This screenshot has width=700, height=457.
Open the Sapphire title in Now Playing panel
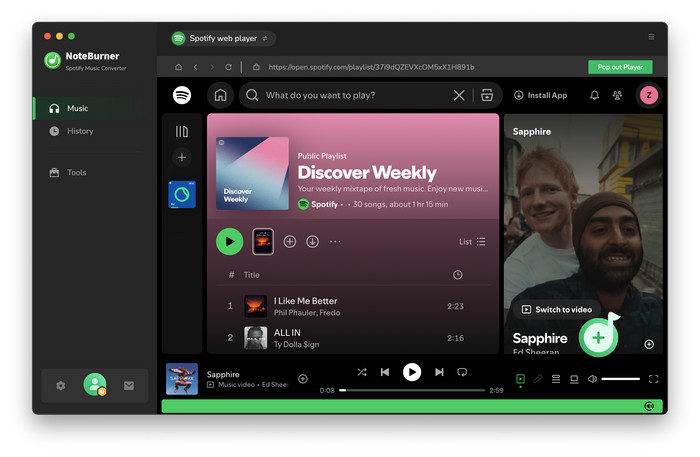click(540, 338)
